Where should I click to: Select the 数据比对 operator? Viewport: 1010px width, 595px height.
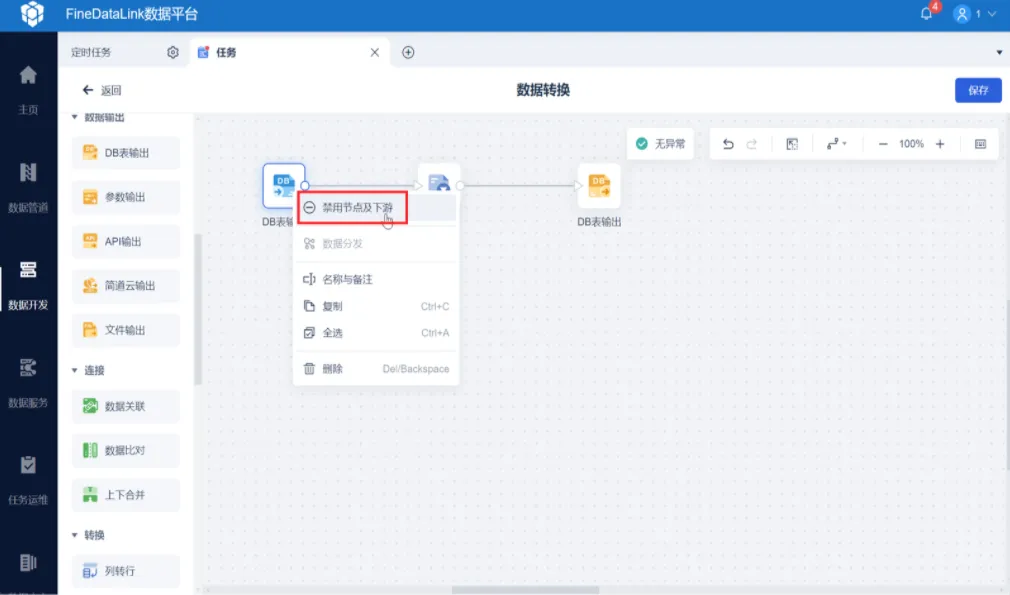click(126, 450)
